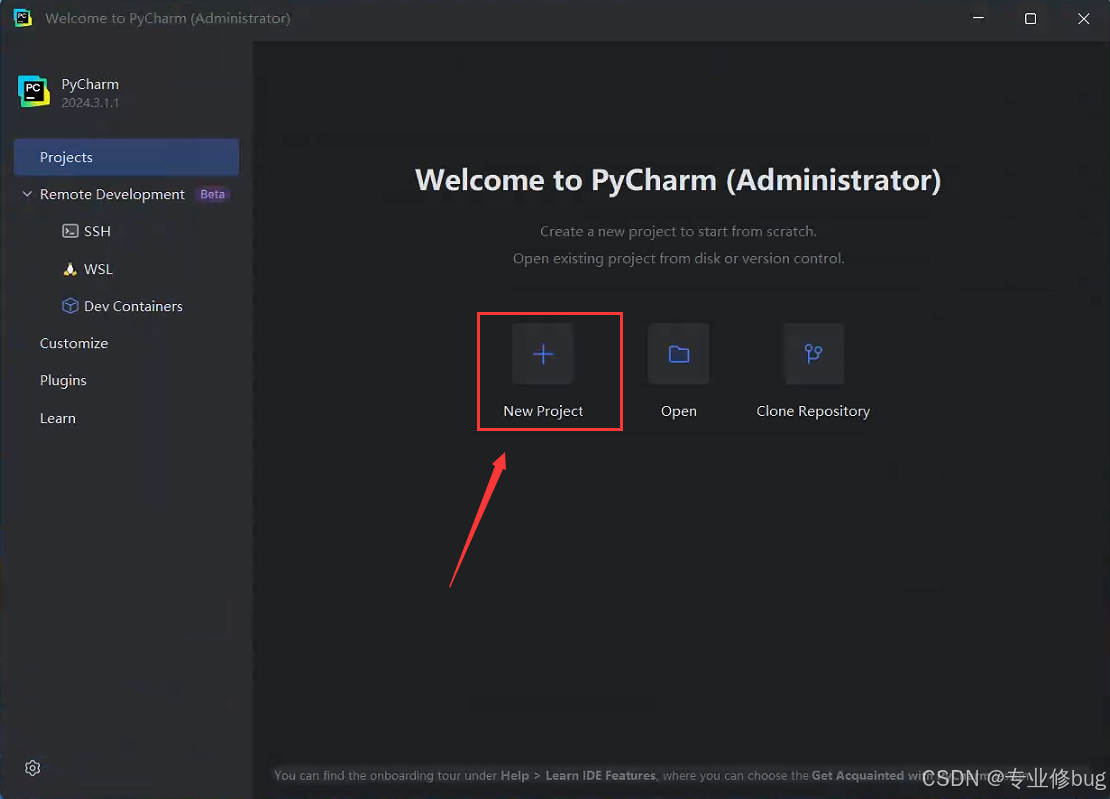Click the Beta badge

tap(212, 195)
